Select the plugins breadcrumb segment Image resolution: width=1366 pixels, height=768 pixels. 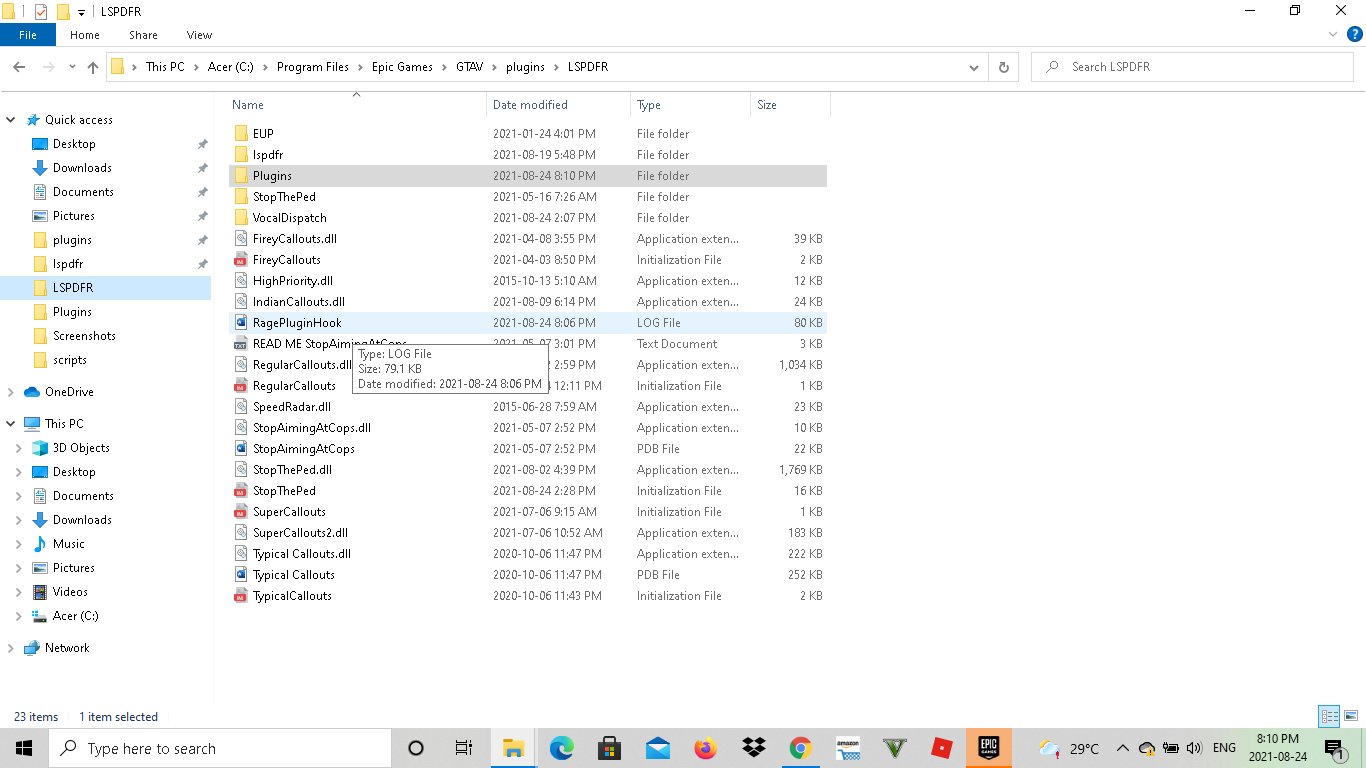525,67
